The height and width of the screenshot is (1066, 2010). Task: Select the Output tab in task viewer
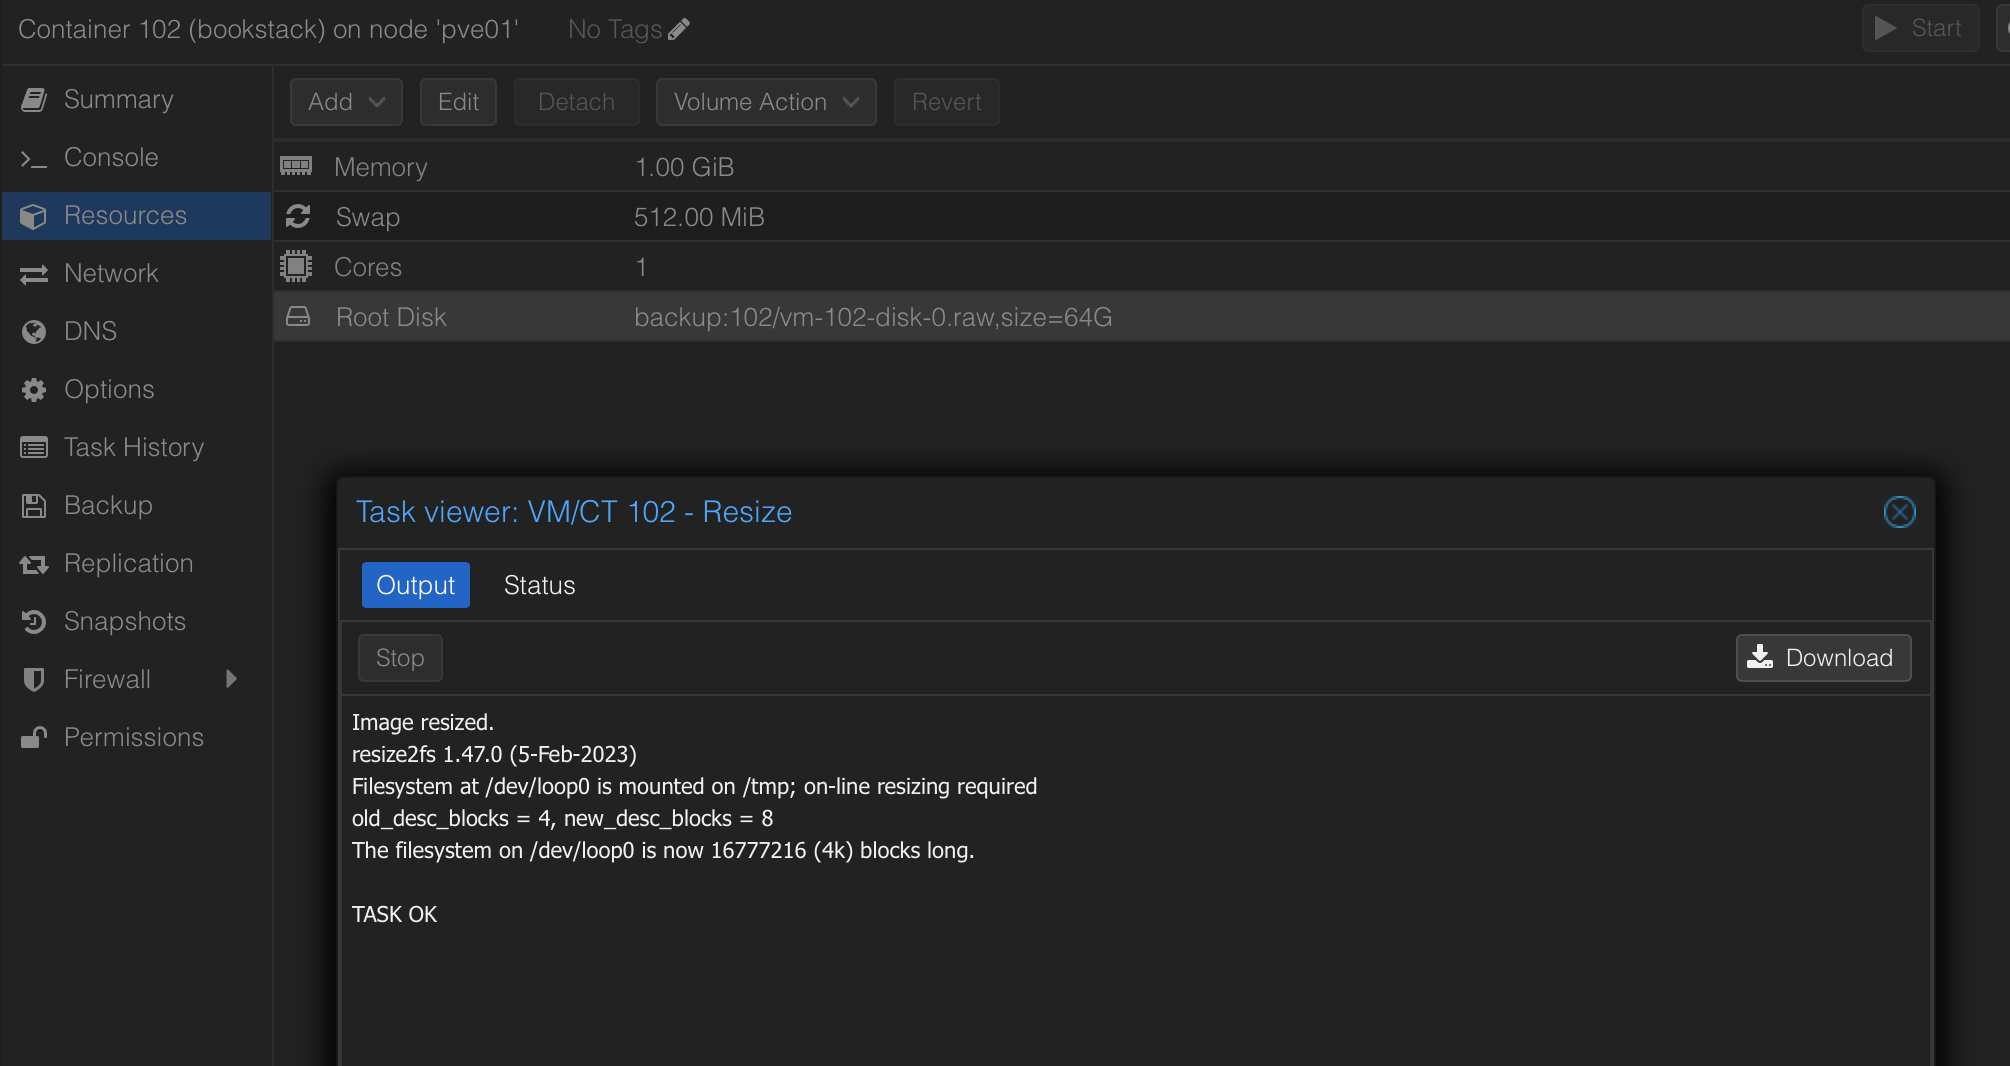pos(415,585)
